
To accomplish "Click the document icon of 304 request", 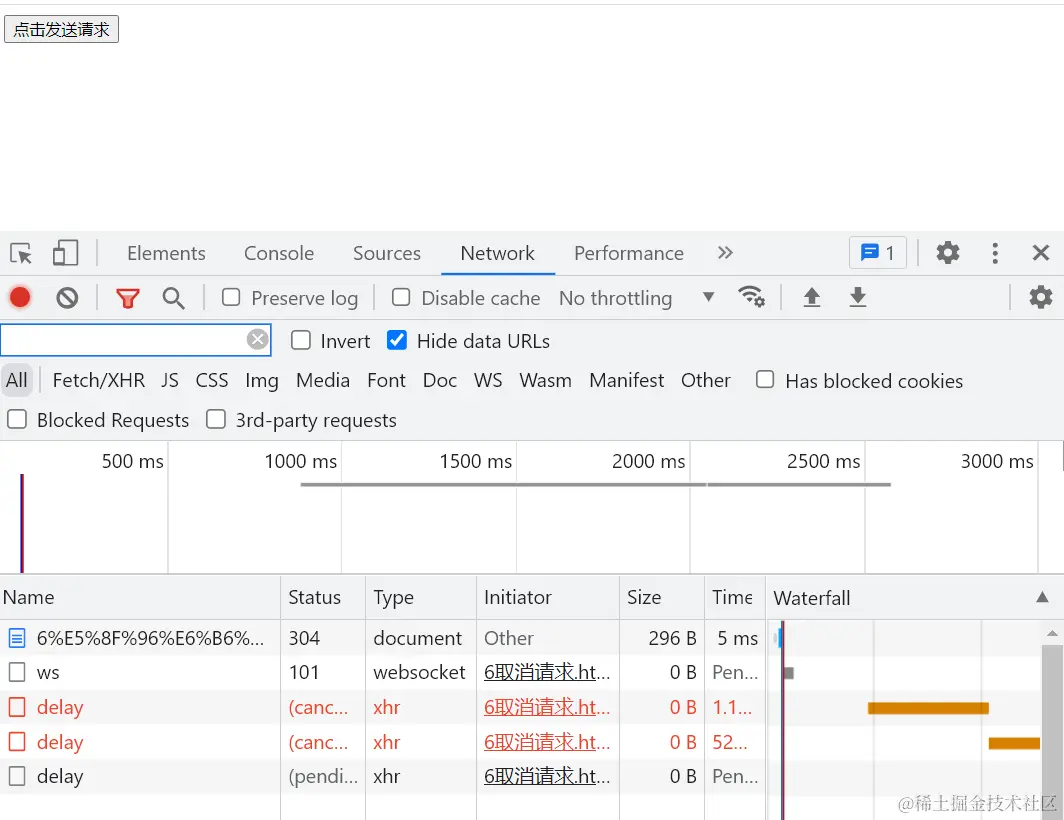I will (x=17, y=638).
